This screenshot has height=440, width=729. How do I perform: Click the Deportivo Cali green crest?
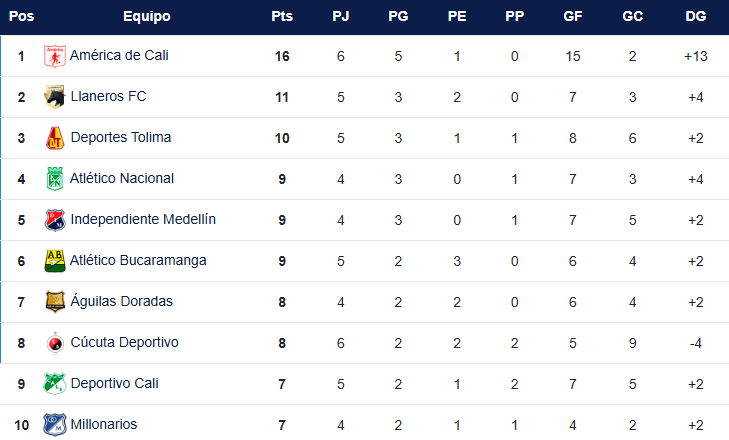(55, 384)
